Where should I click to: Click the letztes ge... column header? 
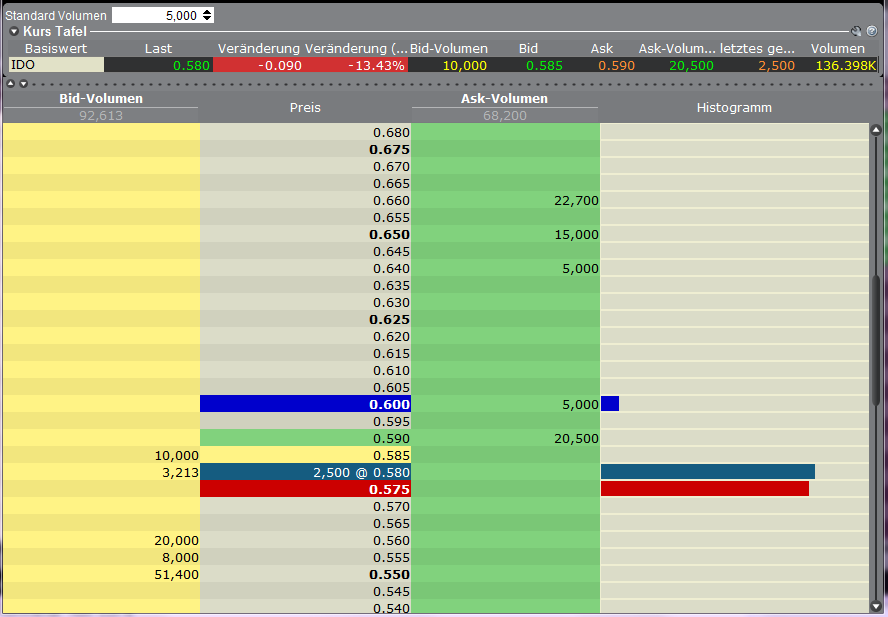(x=757, y=49)
